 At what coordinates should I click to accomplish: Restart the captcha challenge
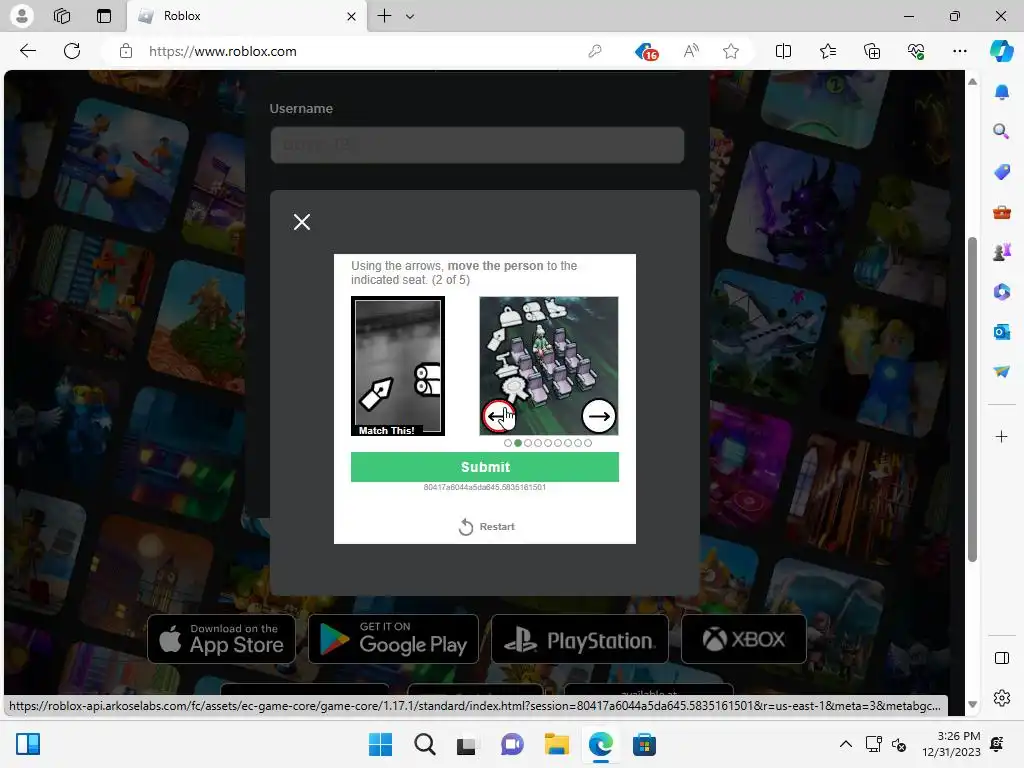click(x=487, y=526)
